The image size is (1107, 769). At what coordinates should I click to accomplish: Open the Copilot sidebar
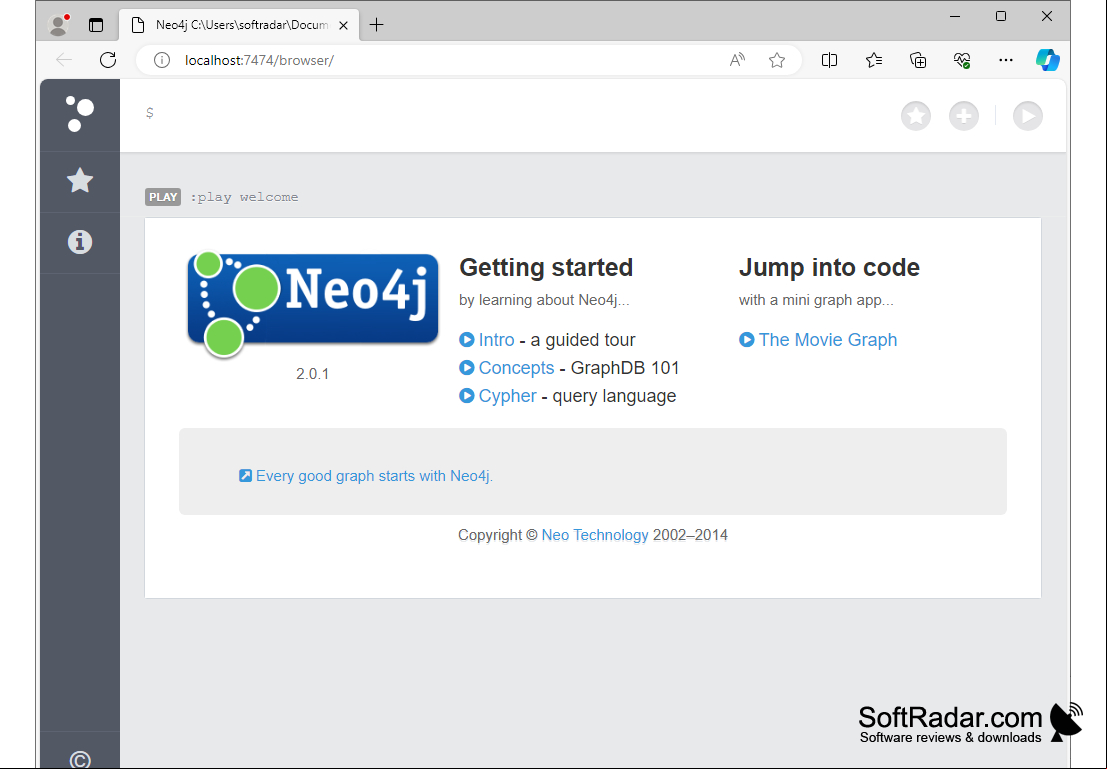tap(1048, 60)
